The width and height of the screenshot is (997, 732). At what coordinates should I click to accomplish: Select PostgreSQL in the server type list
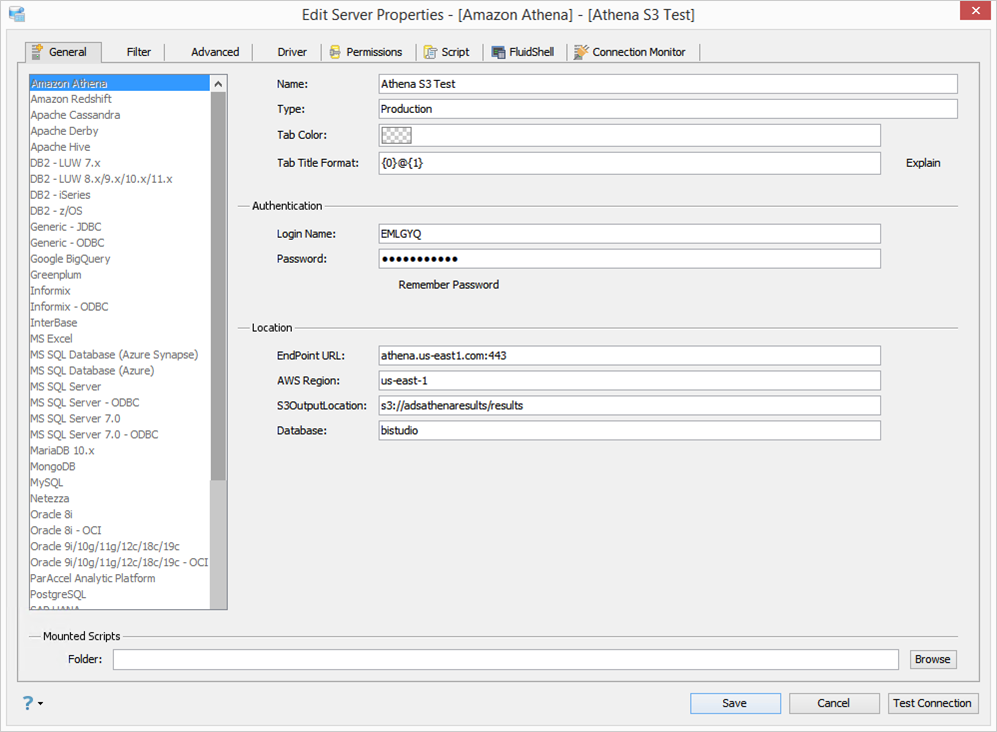pyautogui.click(x=58, y=594)
